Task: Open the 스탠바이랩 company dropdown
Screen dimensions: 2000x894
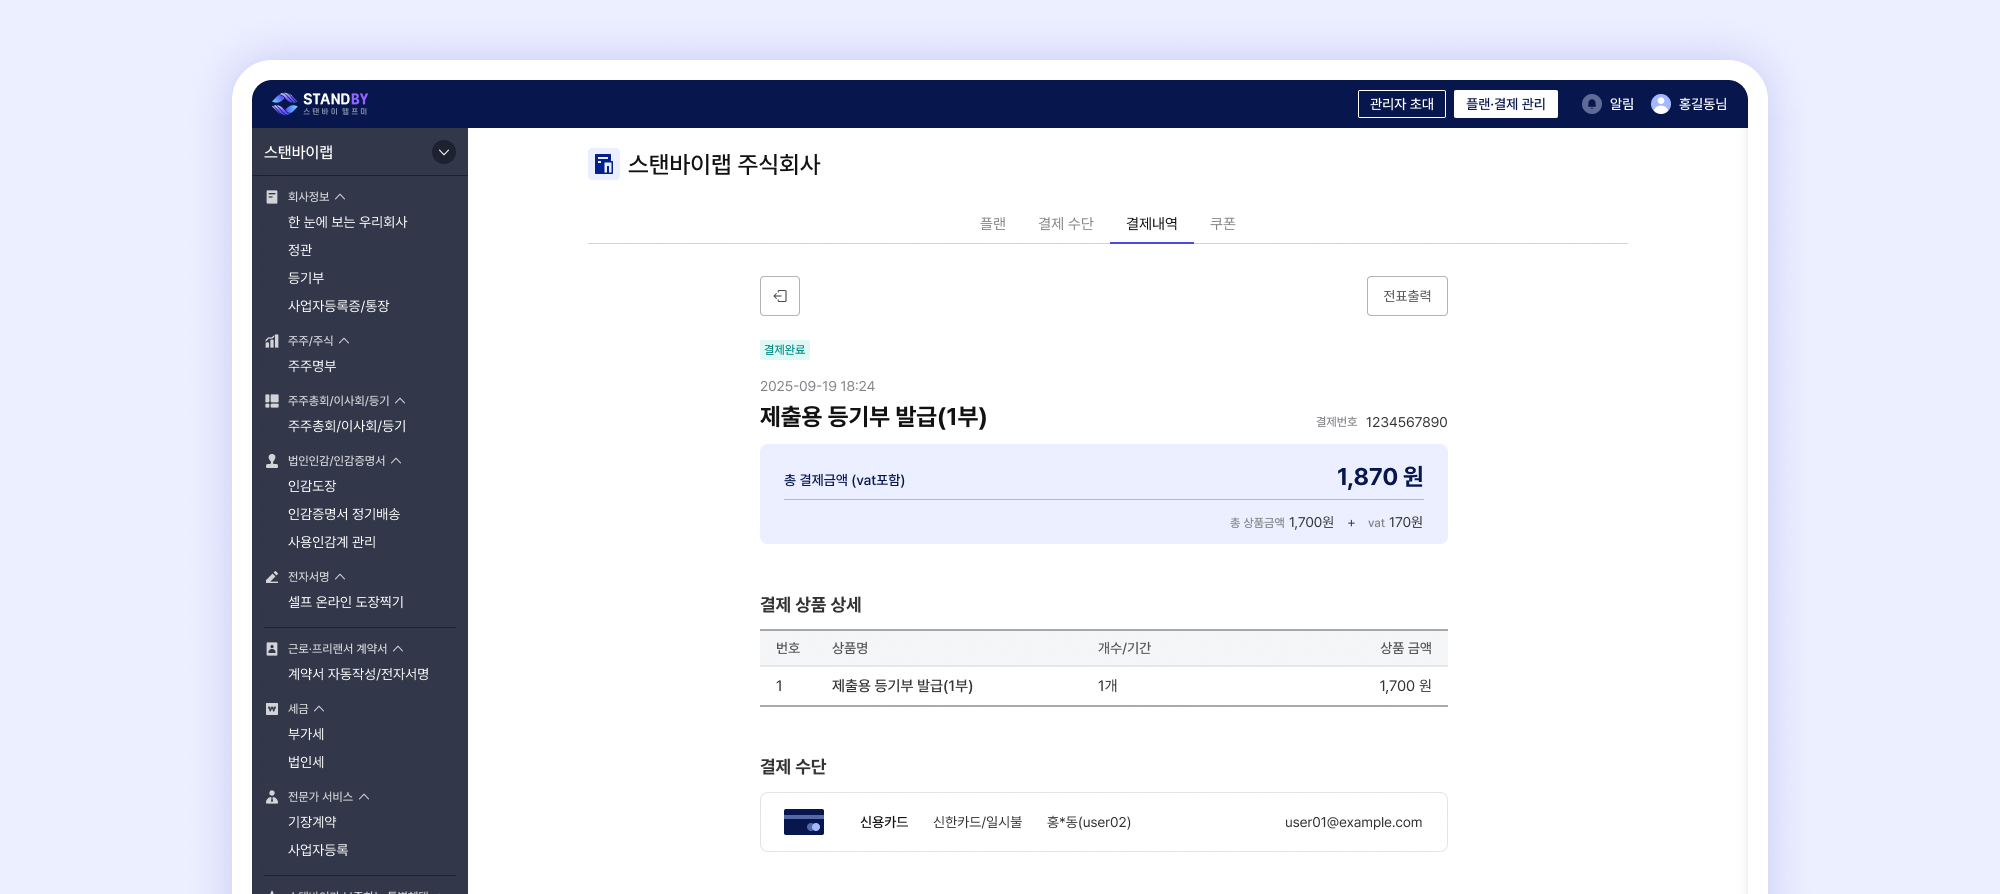Action: coord(443,152)
